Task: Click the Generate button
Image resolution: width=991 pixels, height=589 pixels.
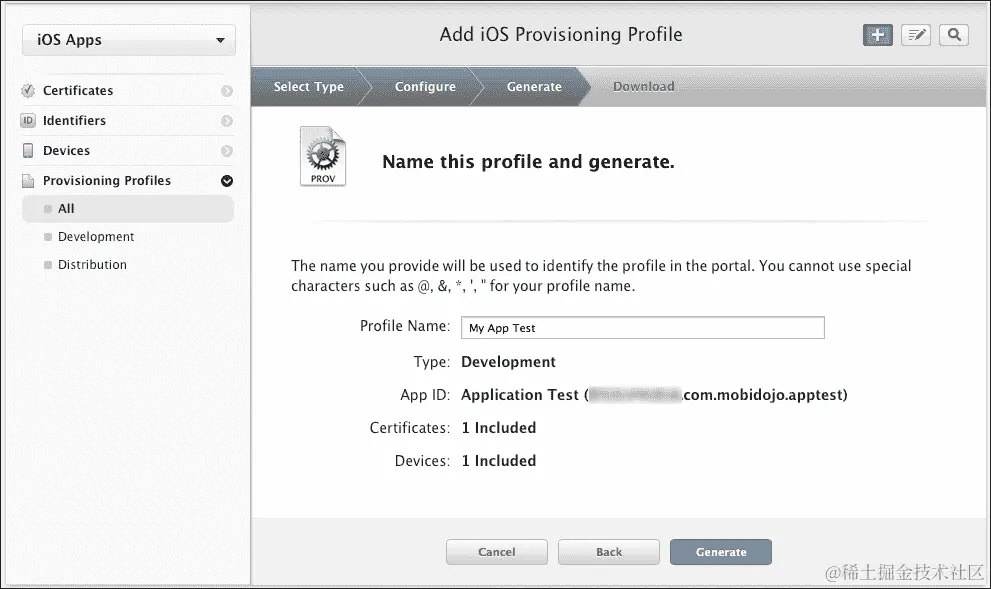Action: (x=721, y=552)
